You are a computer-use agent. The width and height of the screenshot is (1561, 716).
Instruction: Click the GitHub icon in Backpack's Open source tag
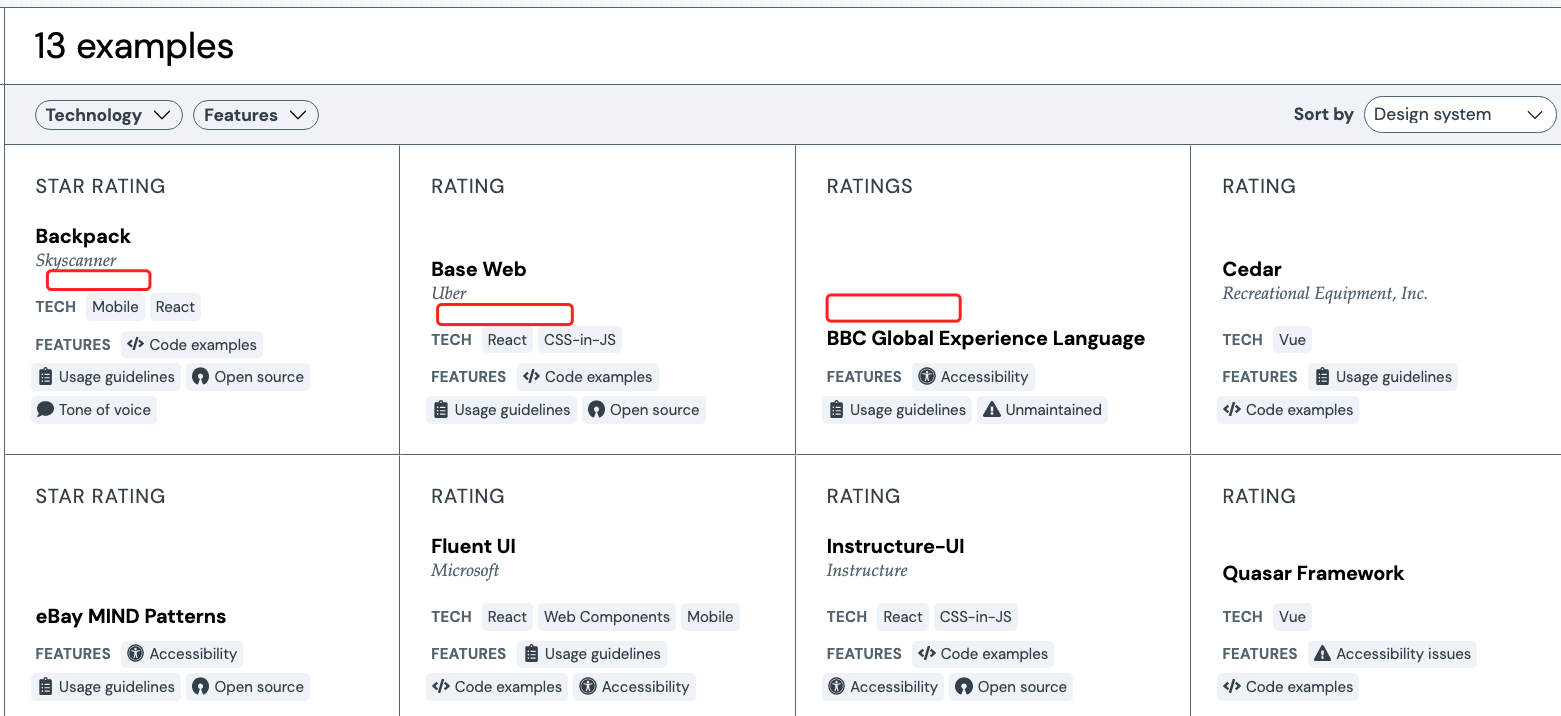coord(201,377)
